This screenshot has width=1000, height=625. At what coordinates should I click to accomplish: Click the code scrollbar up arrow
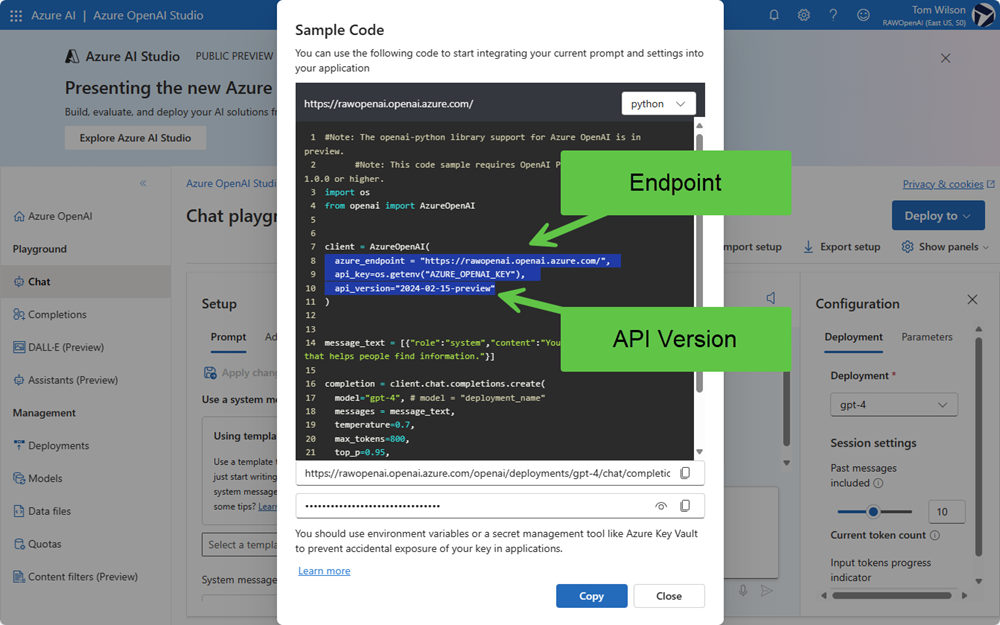coord(700,126)
